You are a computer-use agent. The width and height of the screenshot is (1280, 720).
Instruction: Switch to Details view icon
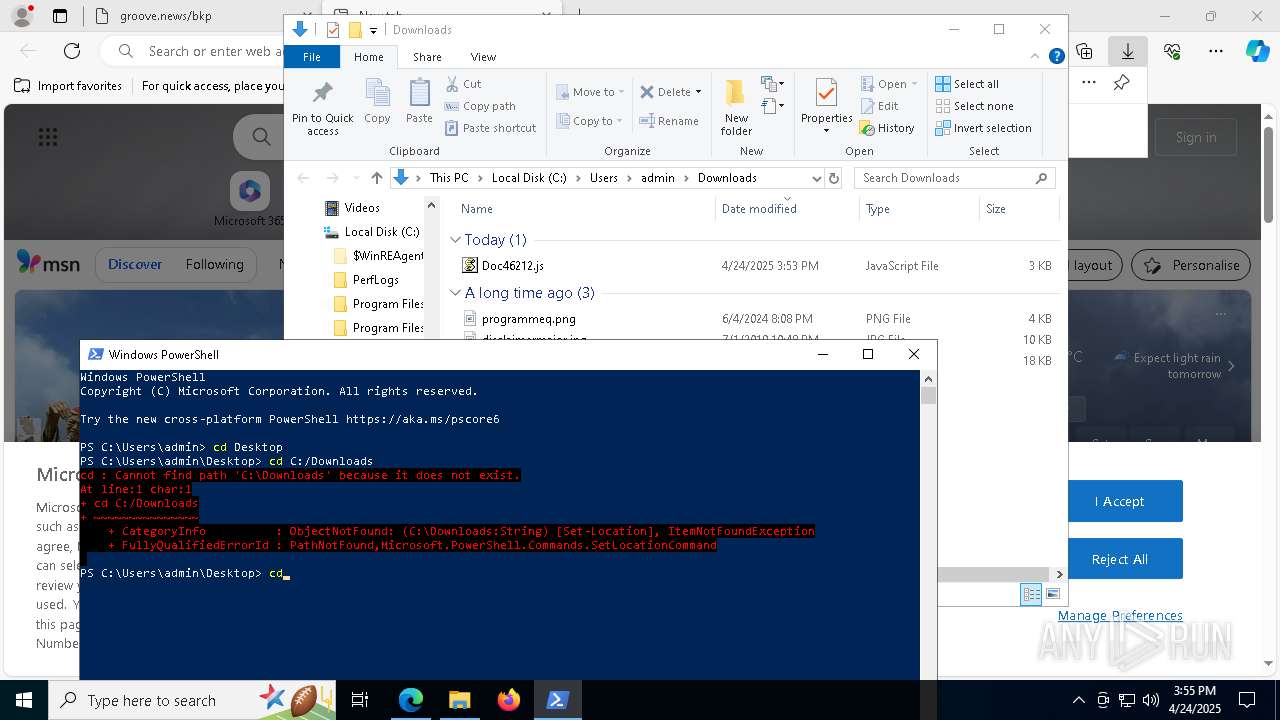(x=1031, y=594)
